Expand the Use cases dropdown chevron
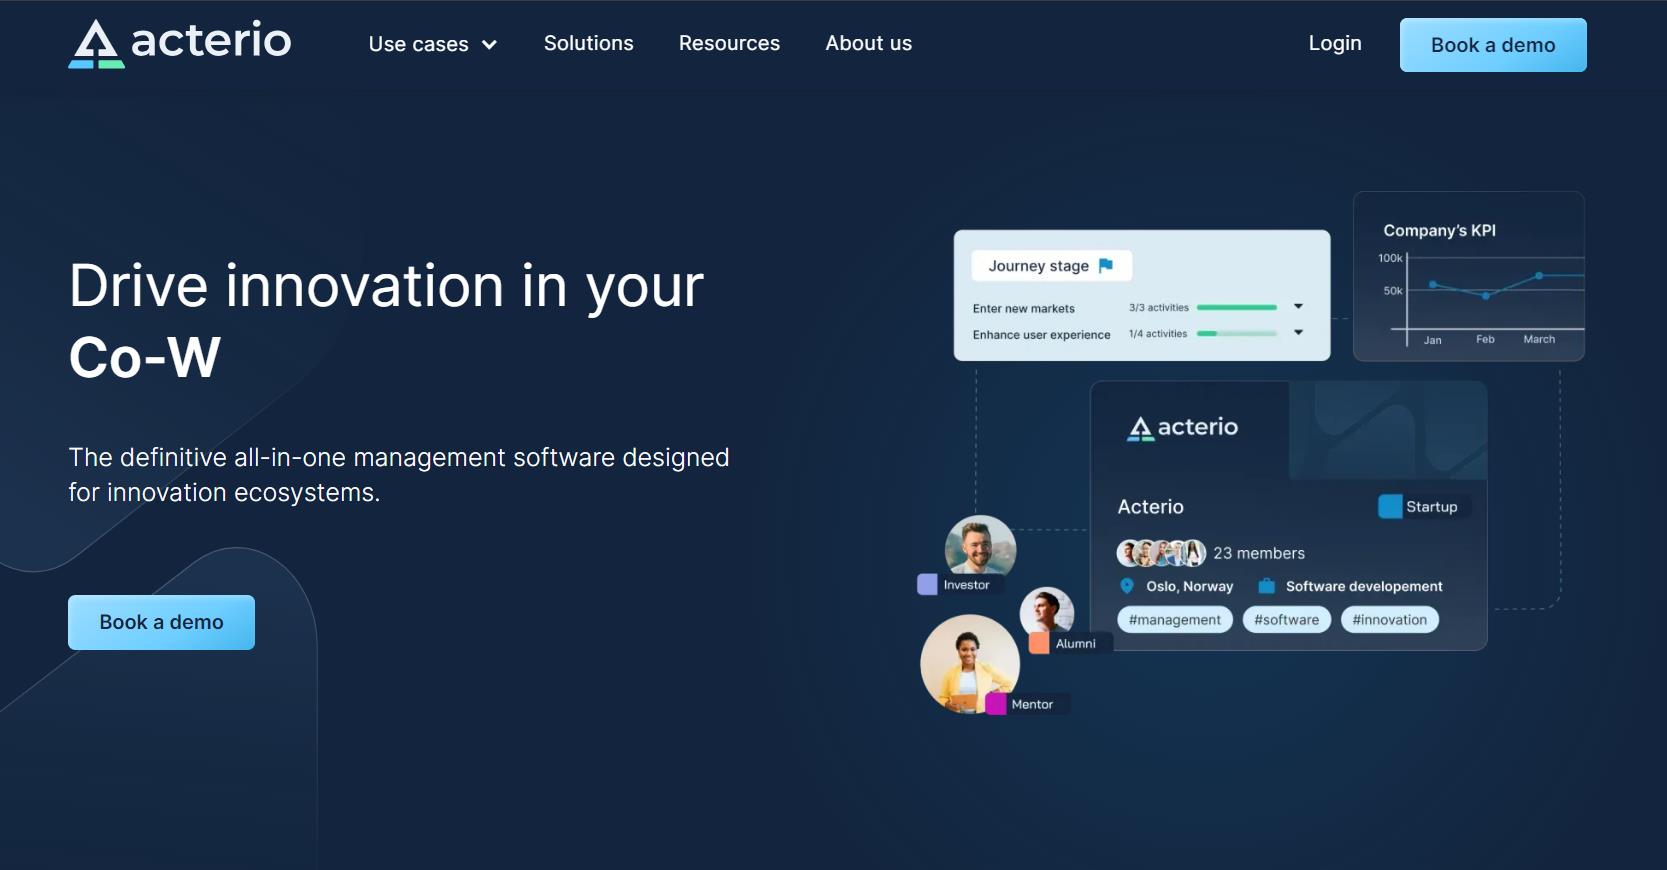This screenshot has width=1667, height=870. click(489, 45)
